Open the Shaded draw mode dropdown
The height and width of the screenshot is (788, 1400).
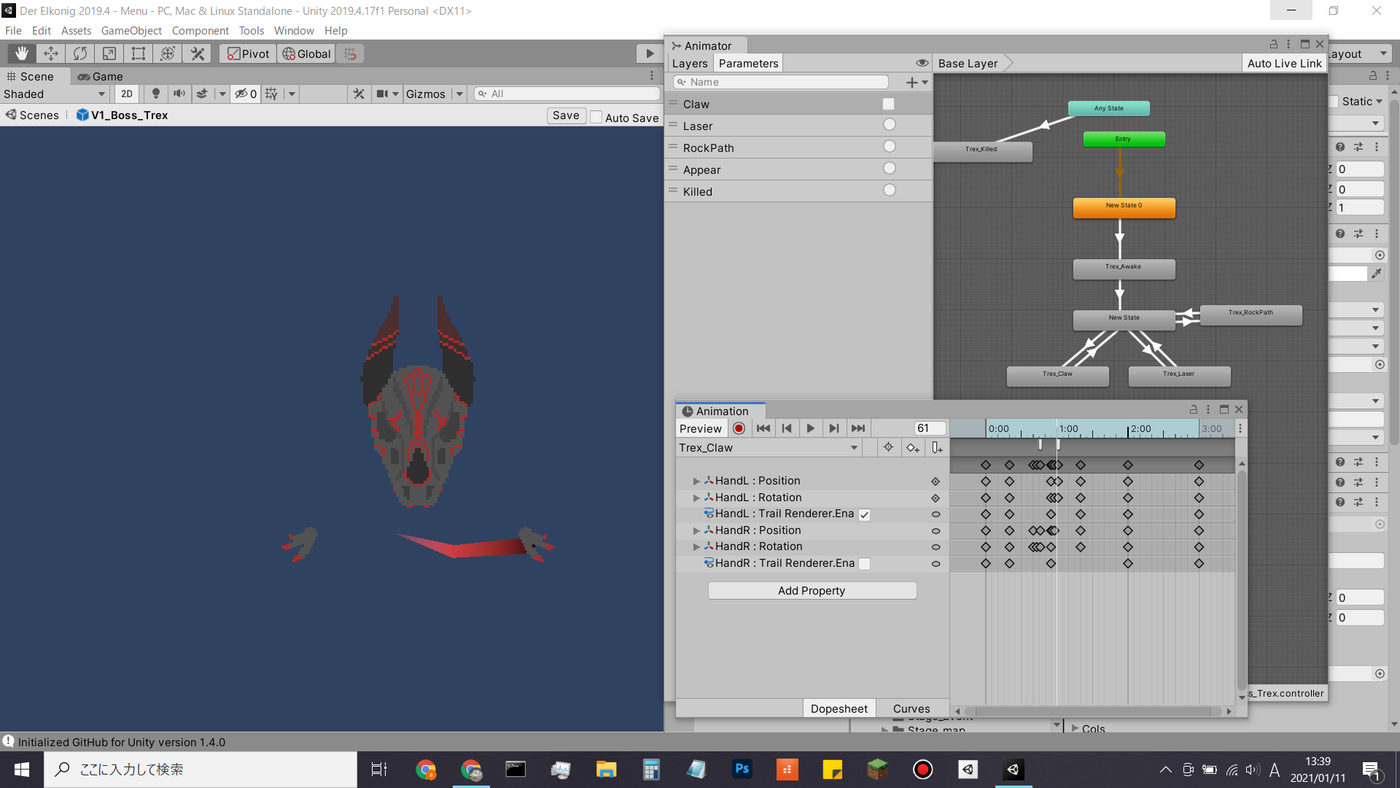(x=55, y=94)
